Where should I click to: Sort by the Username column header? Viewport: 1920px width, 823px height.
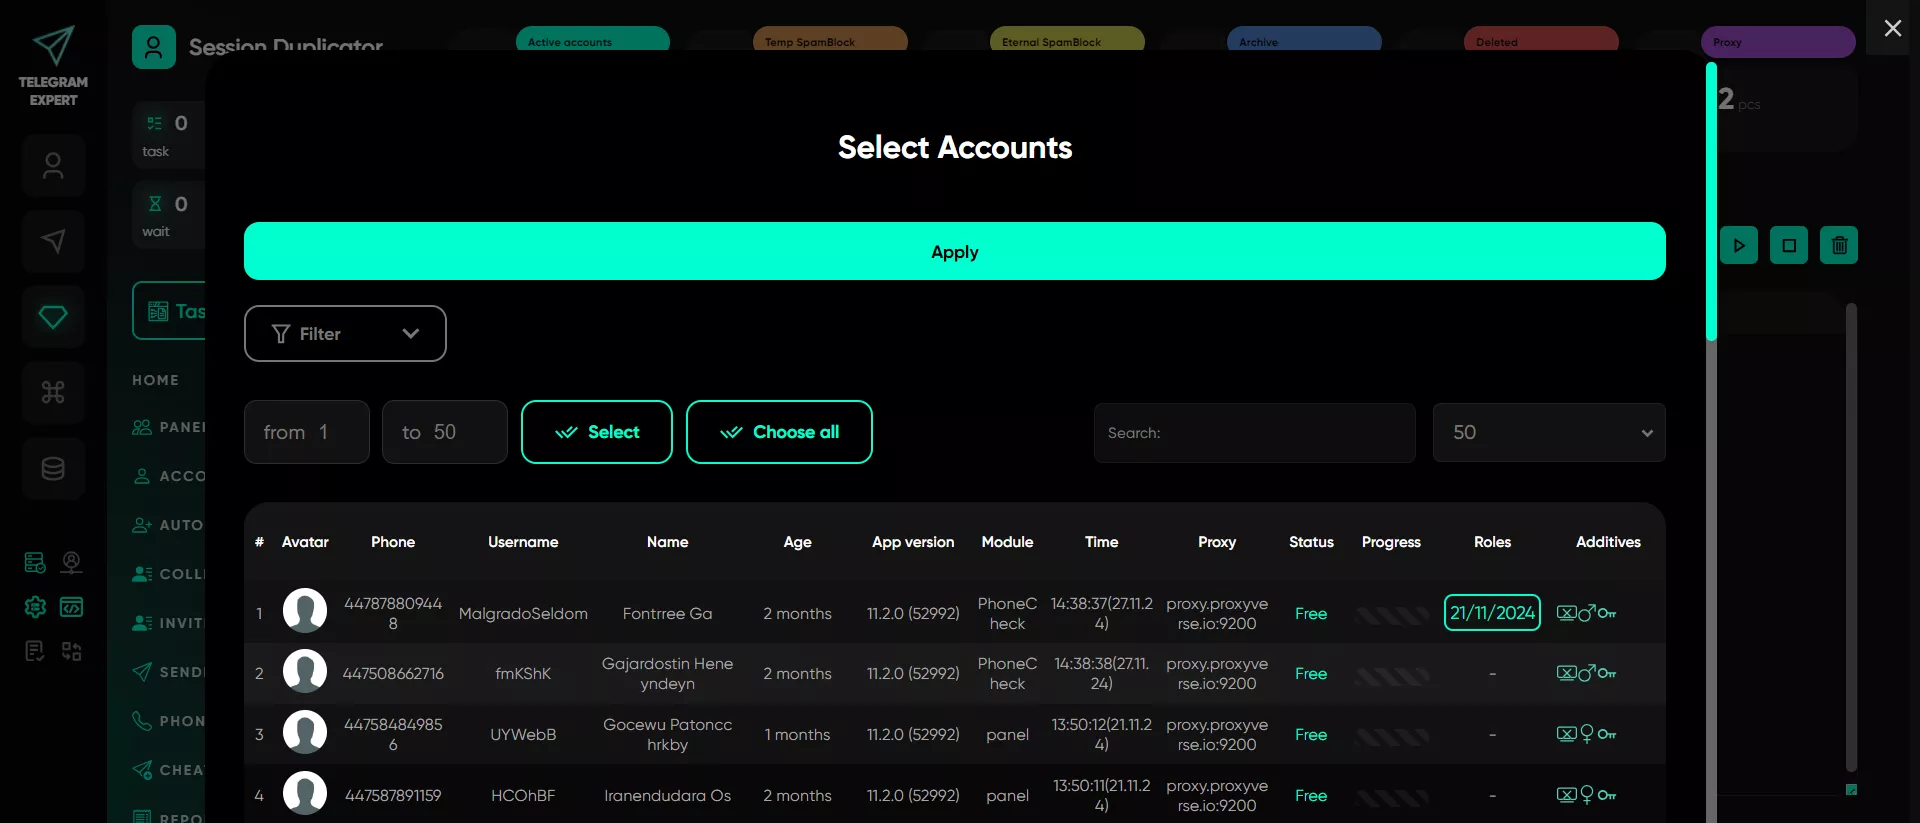[x=523, y=542]
